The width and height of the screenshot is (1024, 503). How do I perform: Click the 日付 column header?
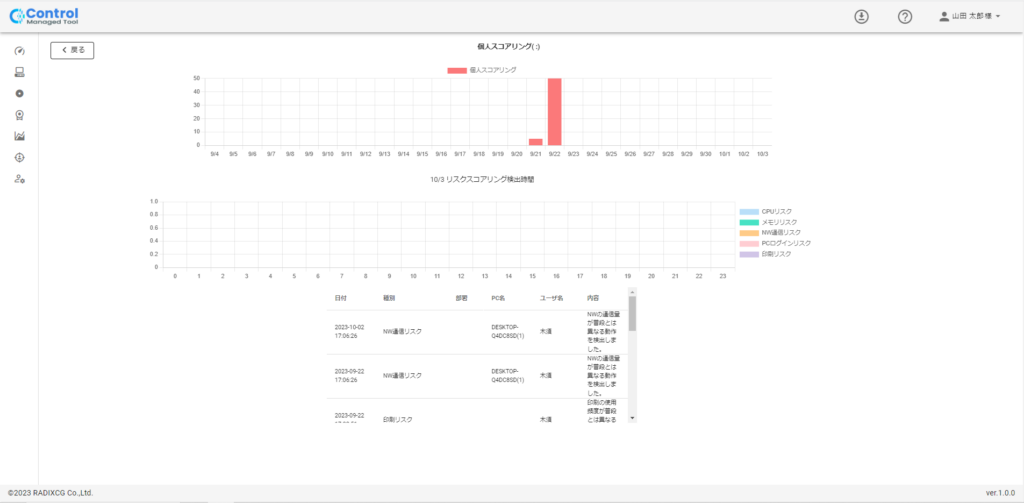[340, 298]
